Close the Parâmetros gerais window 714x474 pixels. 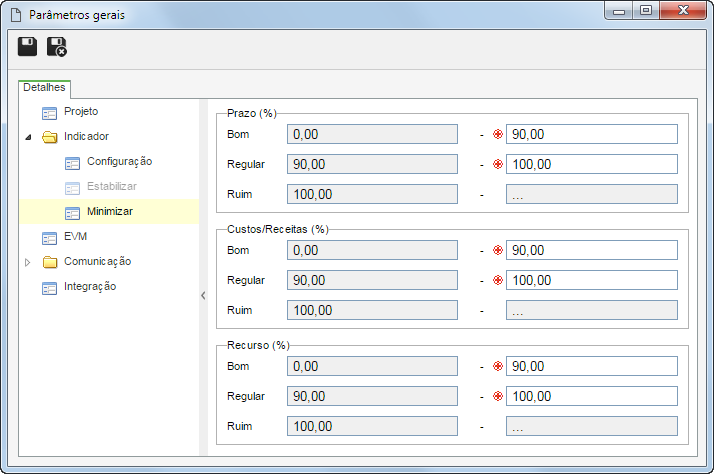pos(683,10)
